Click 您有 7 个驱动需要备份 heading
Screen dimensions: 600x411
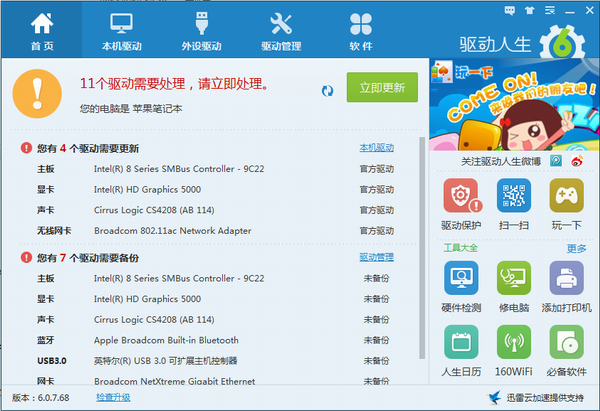click(x=88, y=258)
